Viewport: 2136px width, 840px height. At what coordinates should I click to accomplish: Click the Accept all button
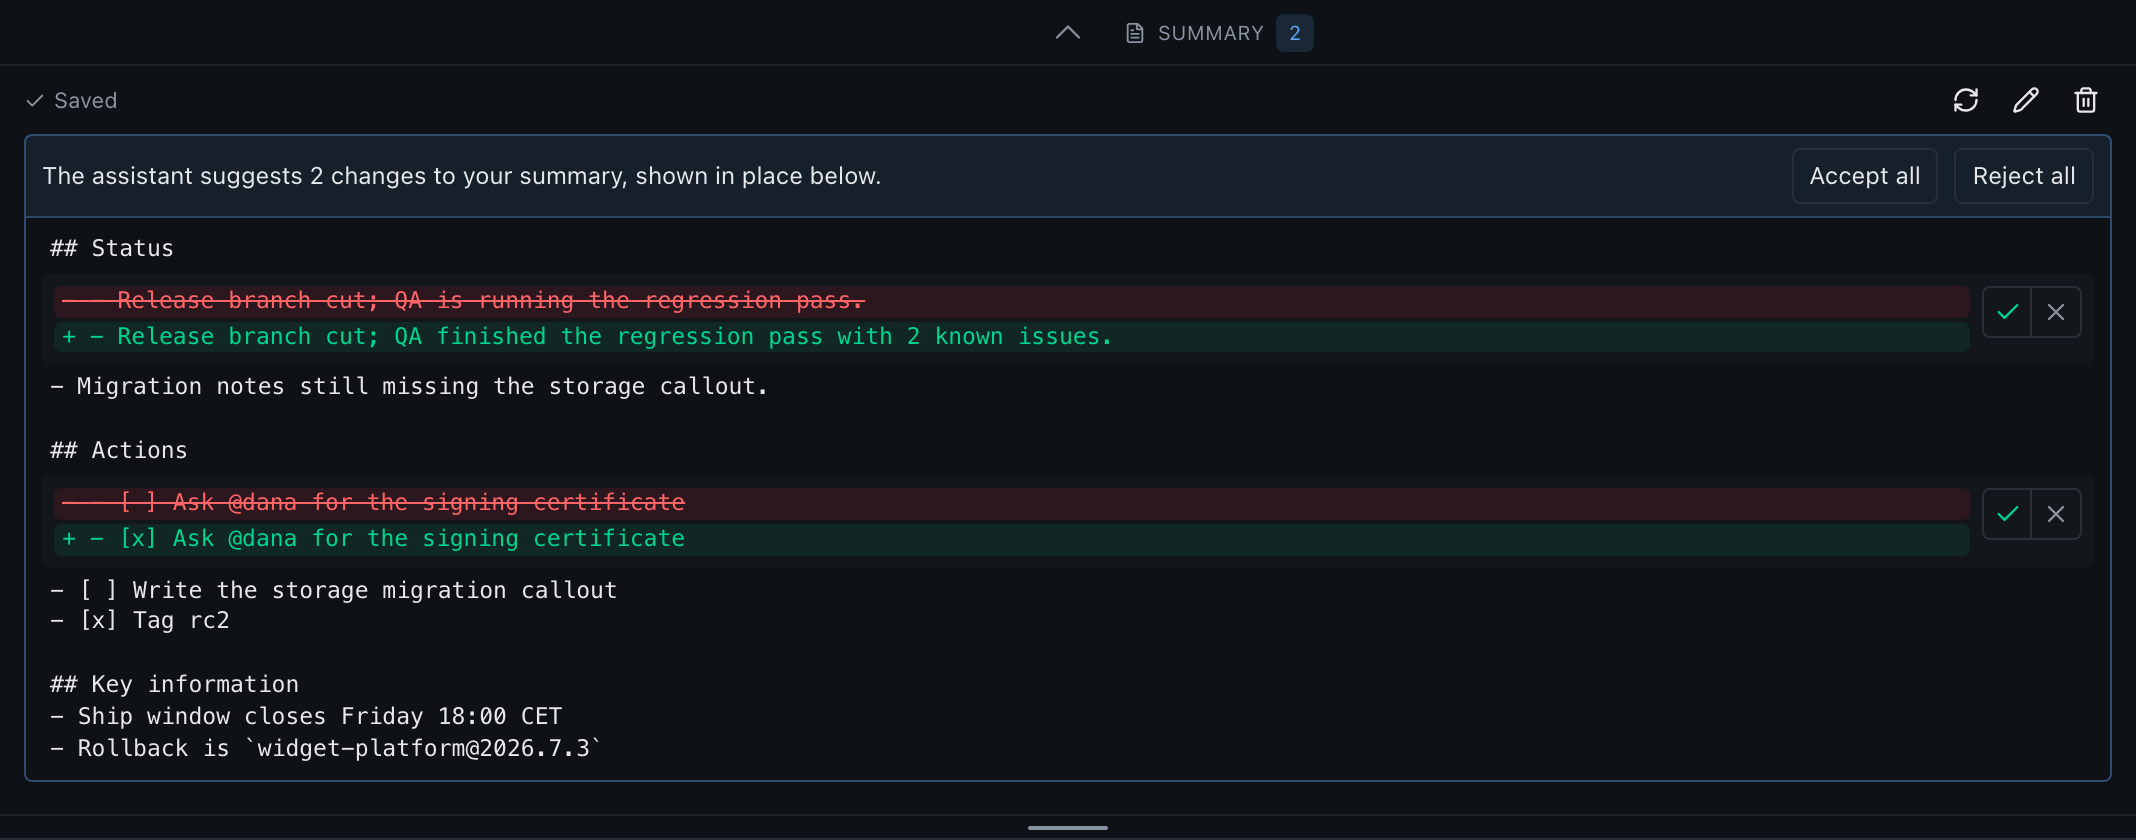pyautogui.click(x=1865, y=176)
